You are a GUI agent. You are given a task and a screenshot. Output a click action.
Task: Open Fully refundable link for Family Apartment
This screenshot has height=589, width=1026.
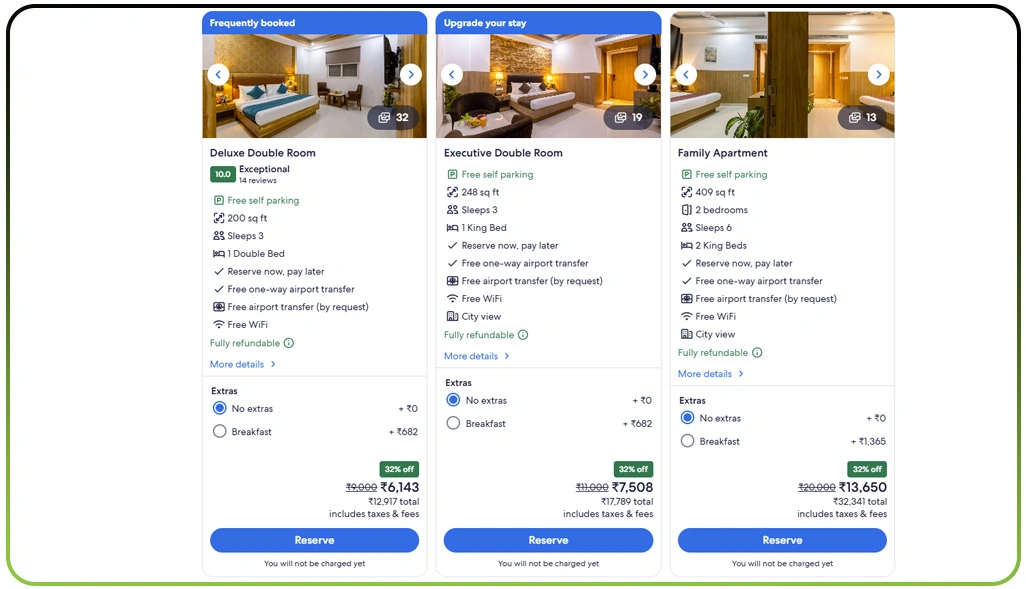pos(713,353)
